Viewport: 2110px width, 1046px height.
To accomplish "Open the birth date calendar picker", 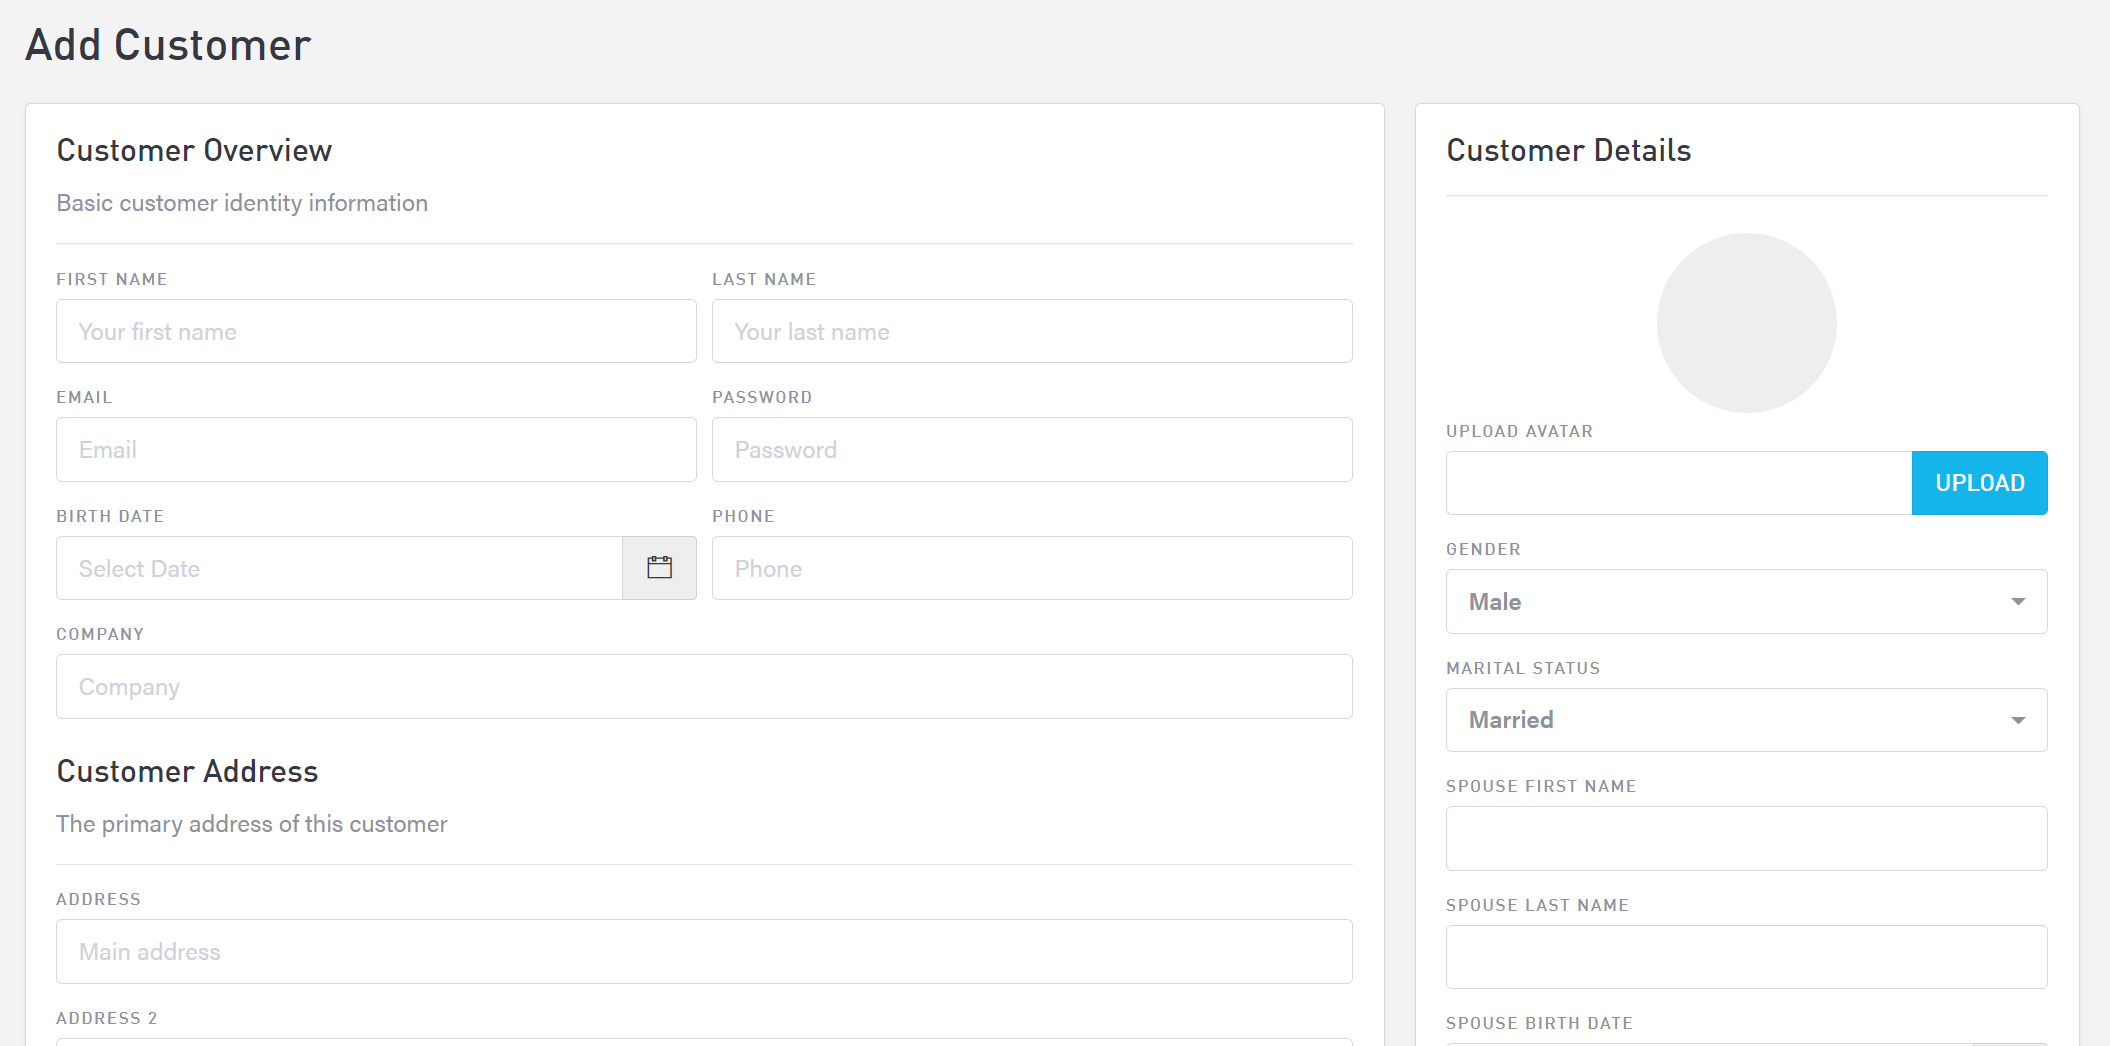I will [659, 568].
